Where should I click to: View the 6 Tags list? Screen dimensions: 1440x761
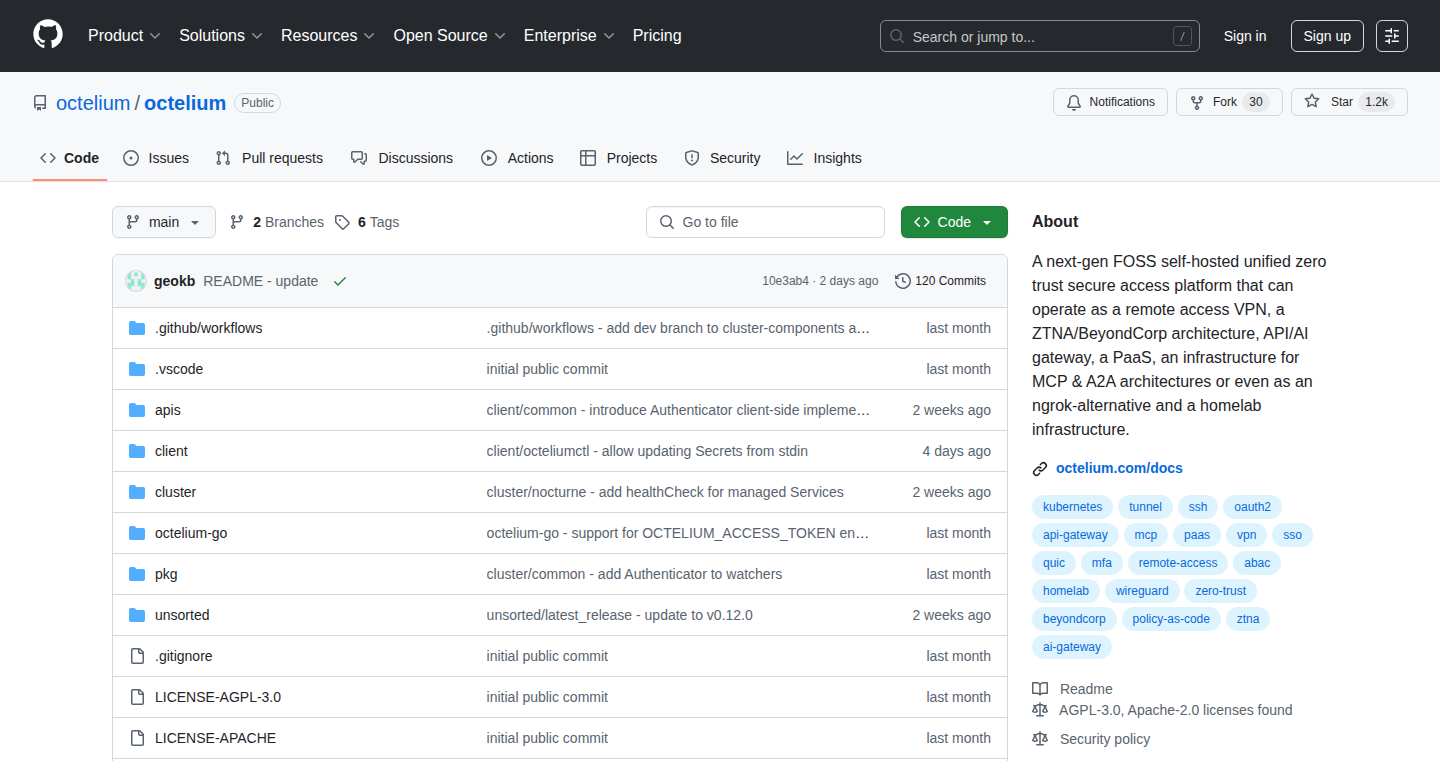pos(367,222)
